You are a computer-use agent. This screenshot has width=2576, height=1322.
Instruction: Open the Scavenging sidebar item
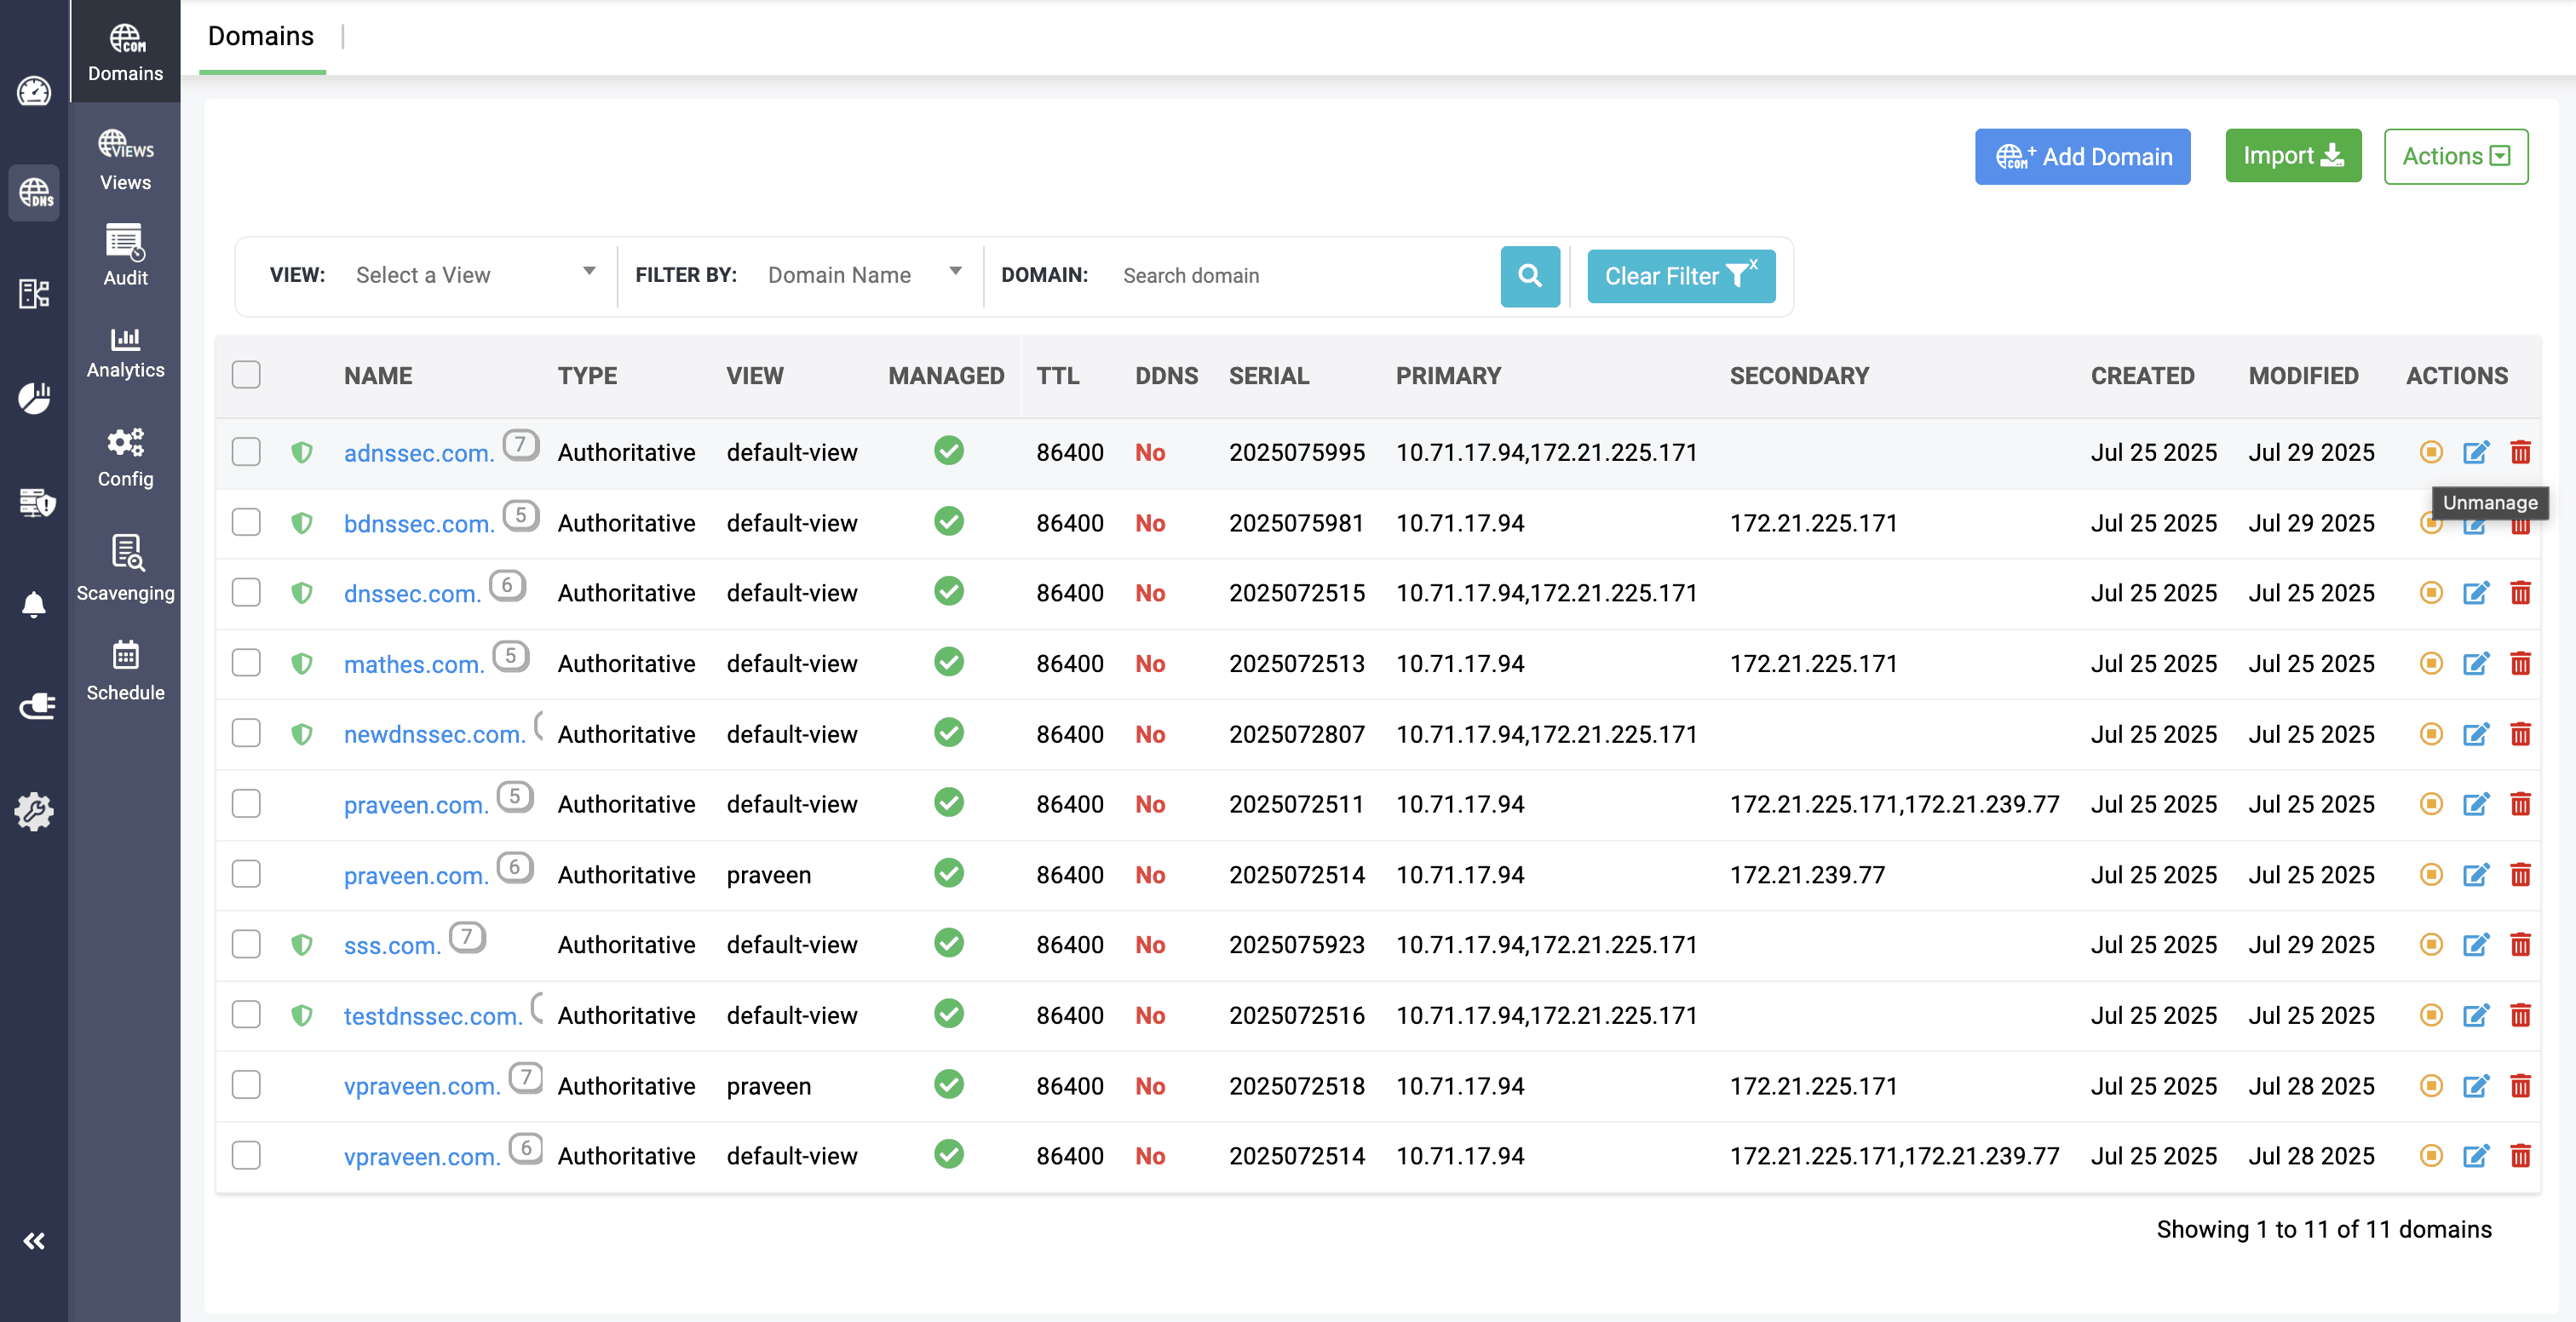click(x=125, y=567)
